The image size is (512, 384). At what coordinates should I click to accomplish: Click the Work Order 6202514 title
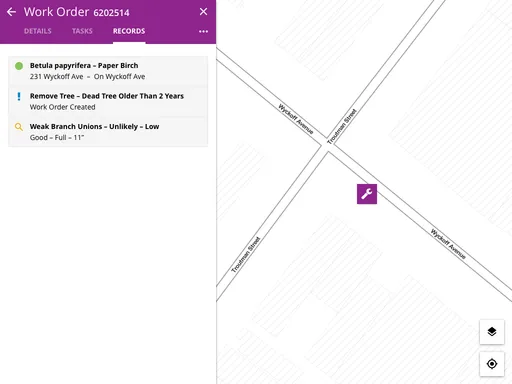[77, 12]
